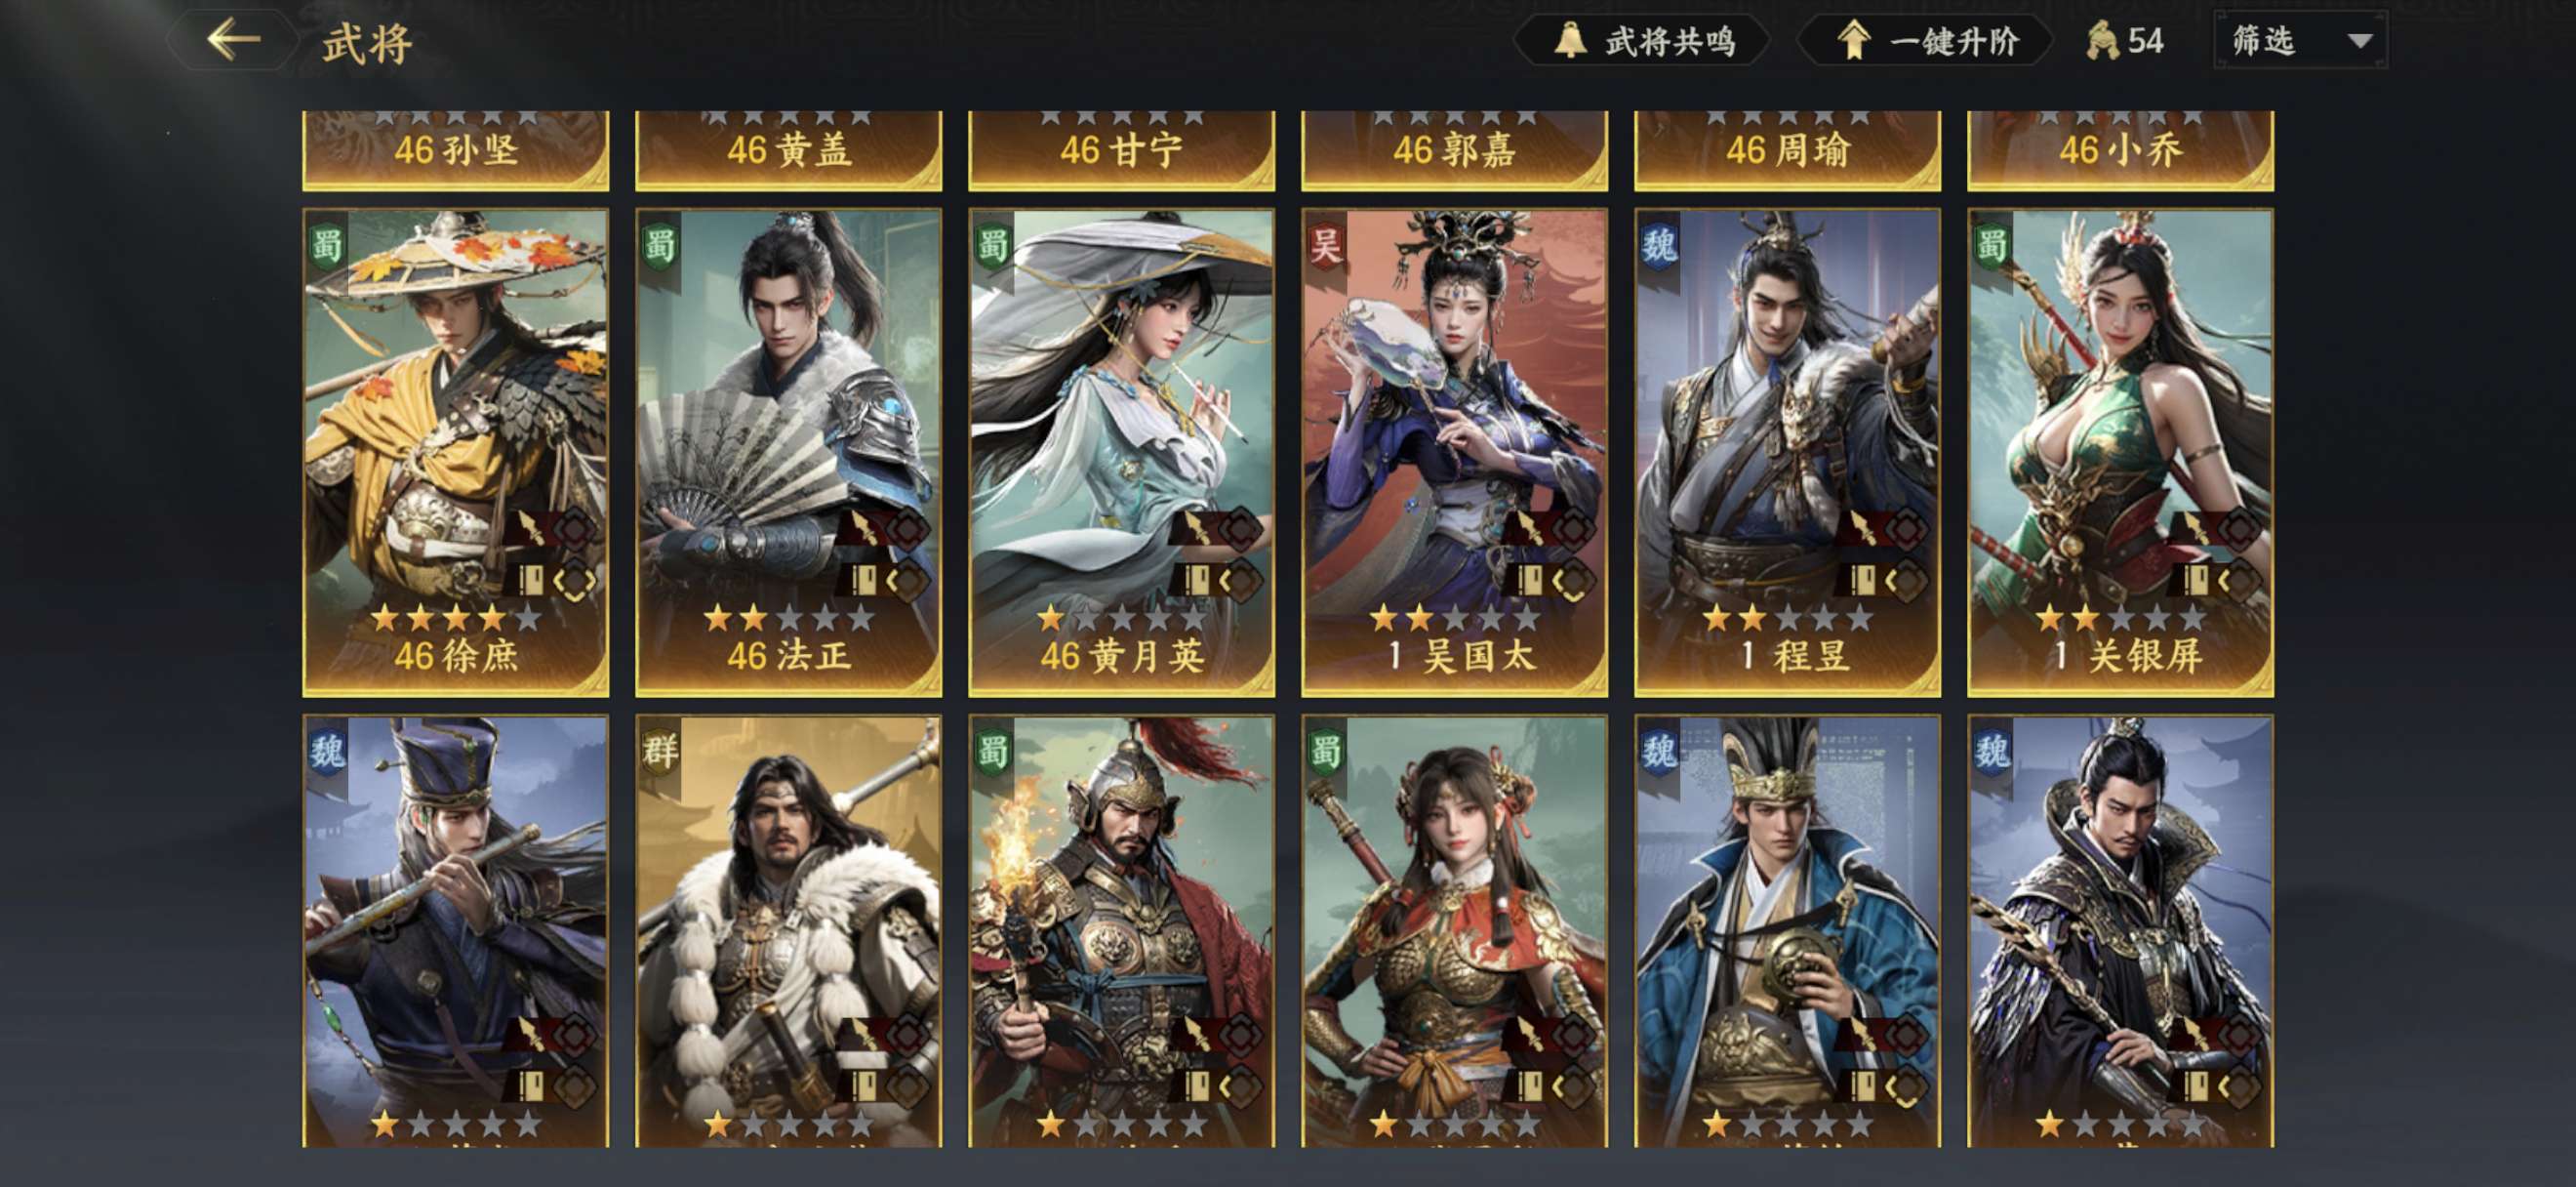Open the 吴国太 general portrait
2576x1187 pixels.
pos(1454,452)
